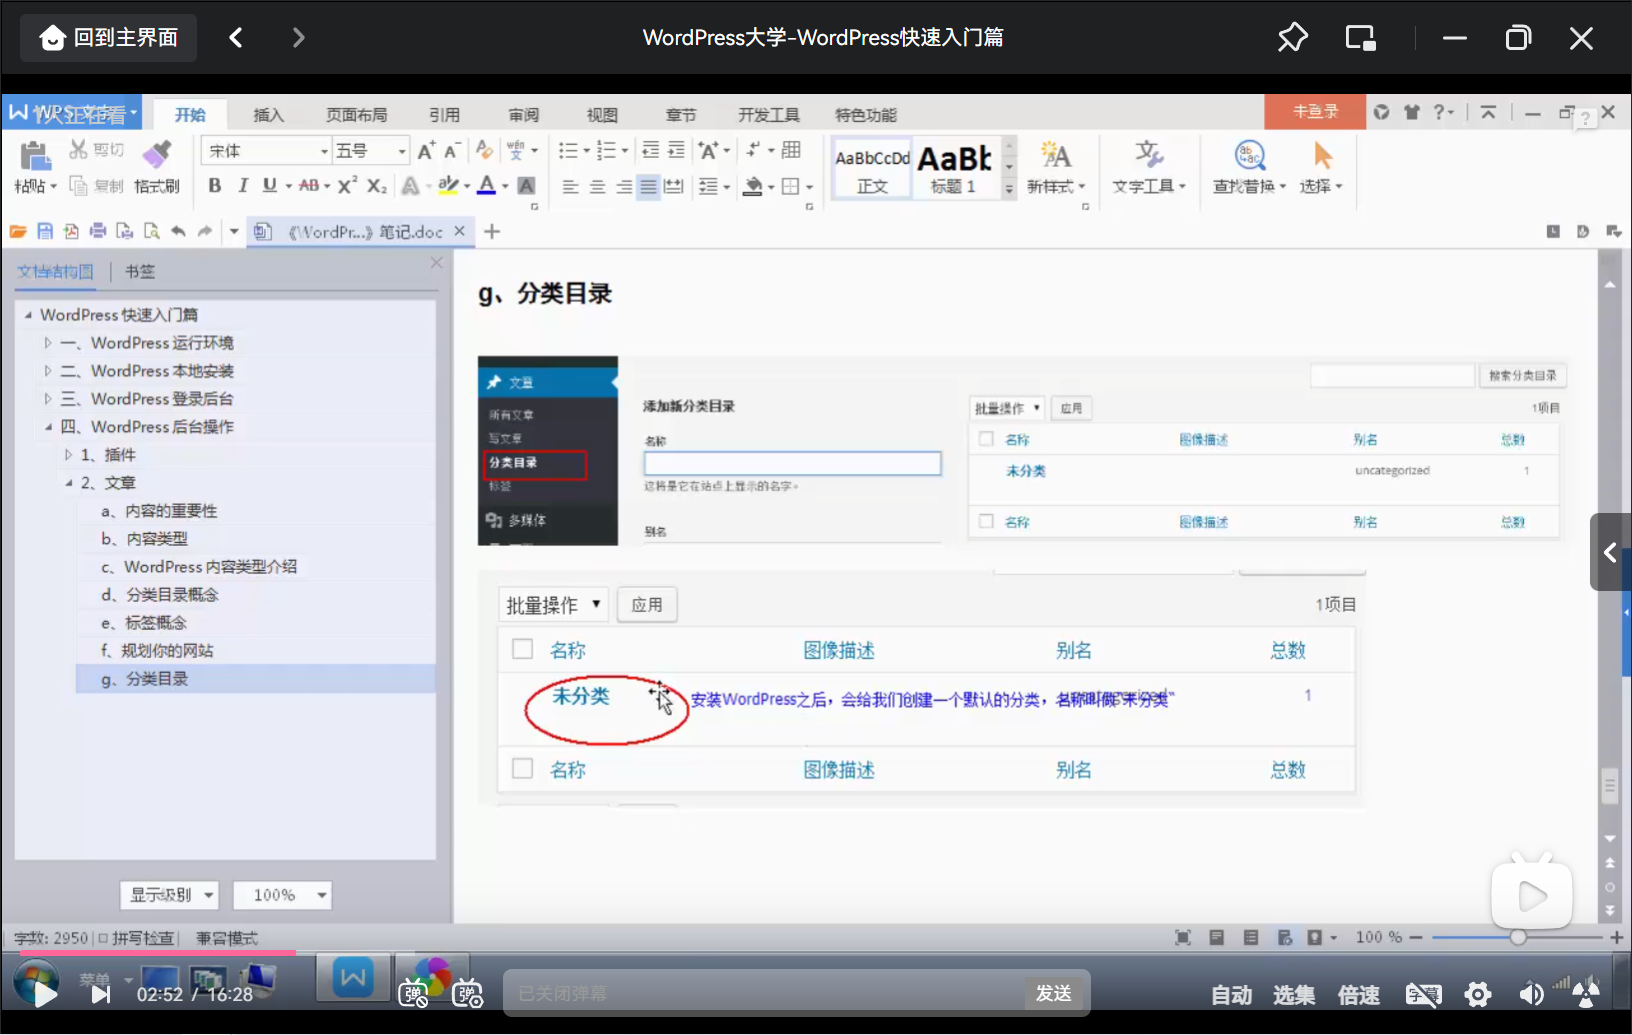Image resolution: width=1632 pixels, height=1035 pixels.
Task: Click the 倍速 playback speed button
Action: click(x=1359, y=995)
